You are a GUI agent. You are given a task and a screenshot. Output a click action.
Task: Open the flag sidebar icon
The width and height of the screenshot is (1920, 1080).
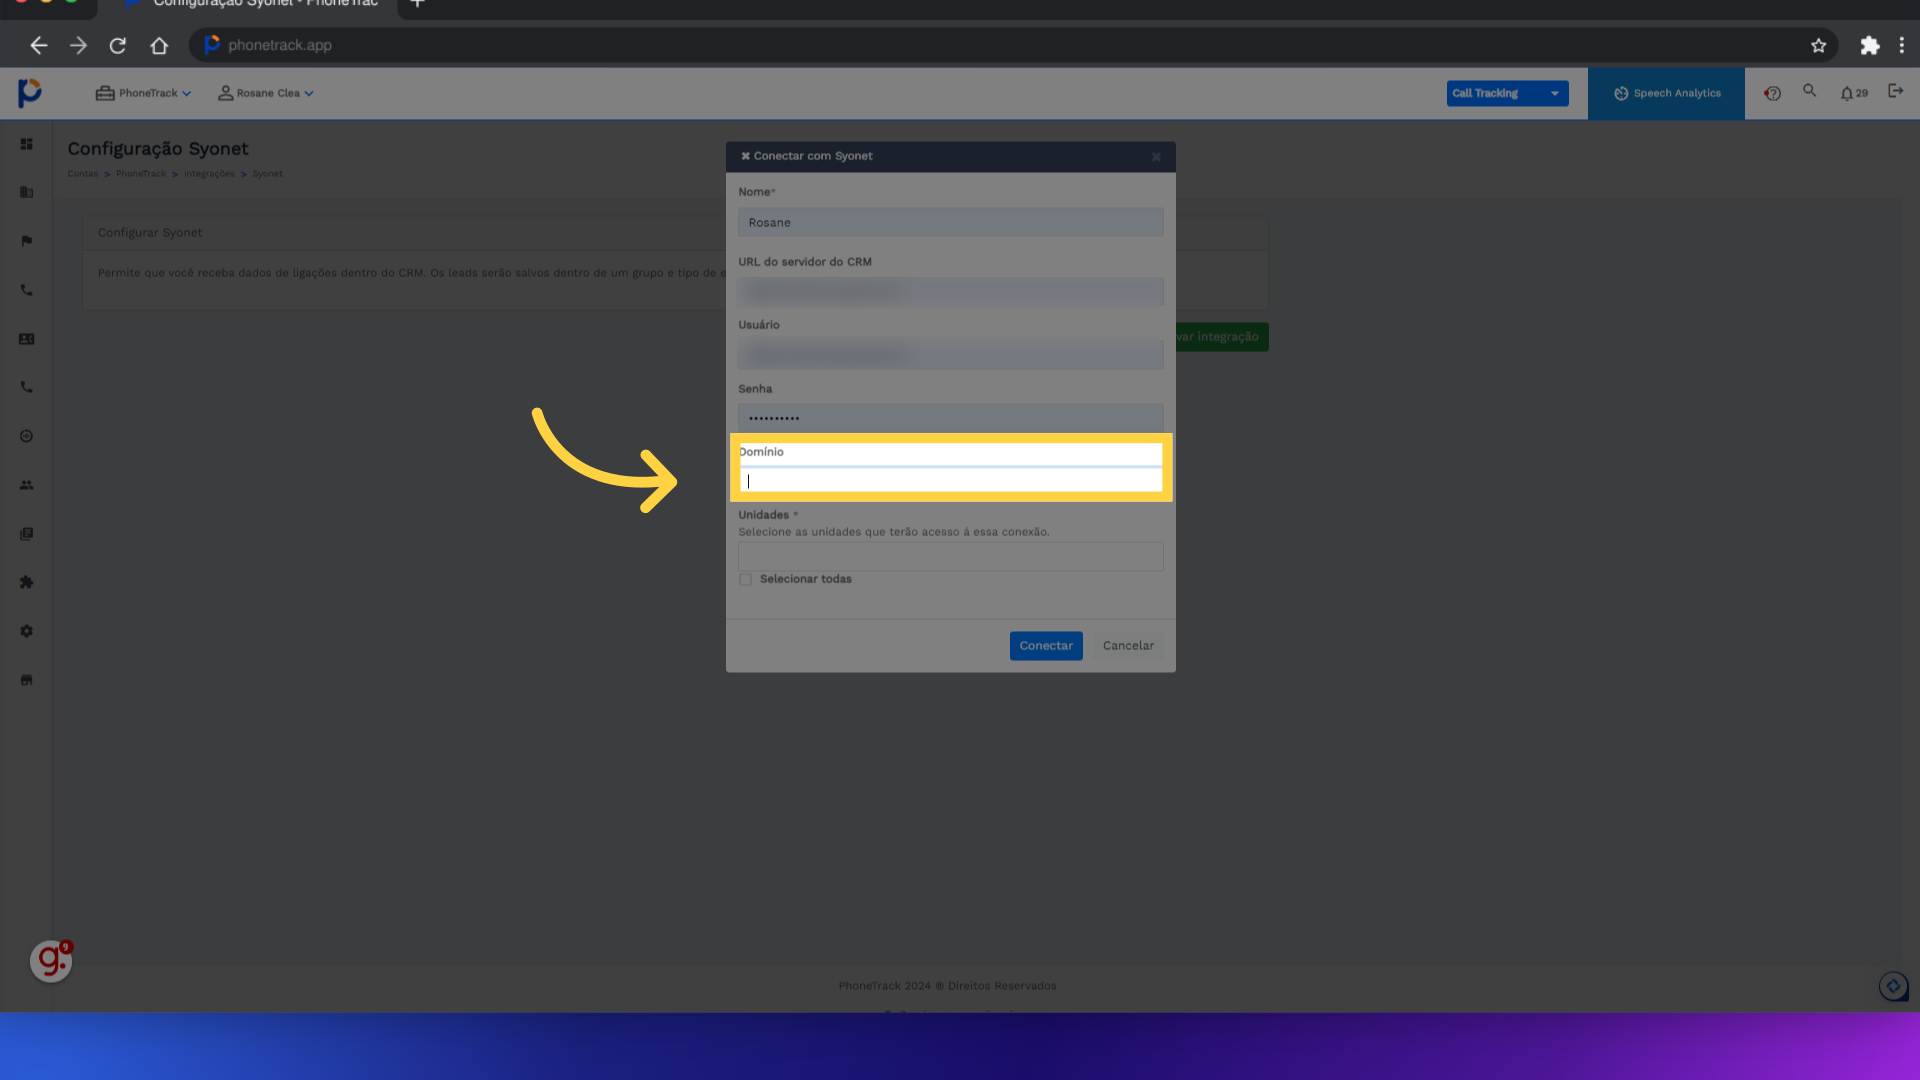[27, 241]
